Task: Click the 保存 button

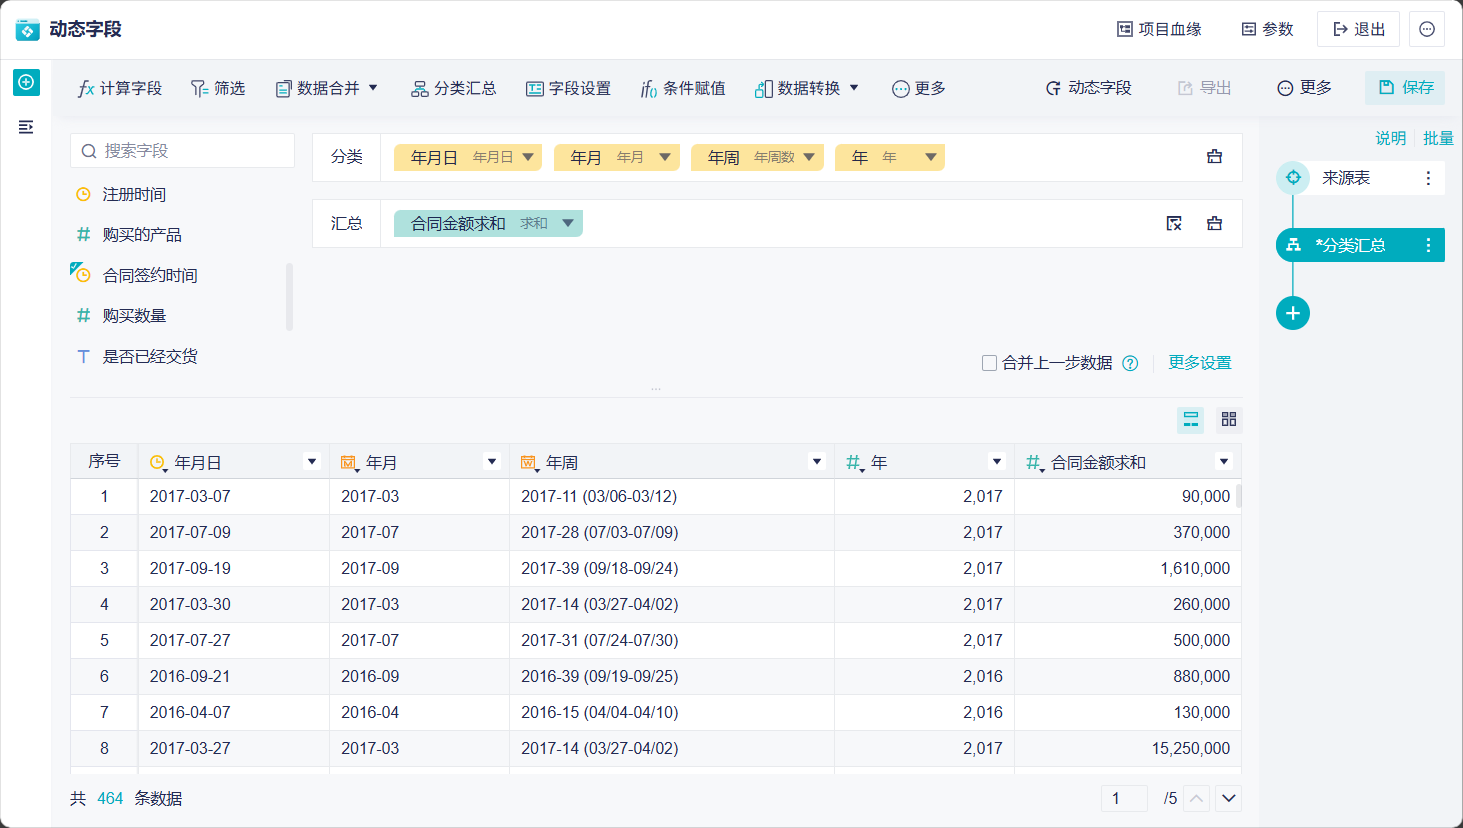Action: pyautogui.click(x=1405, y=88)
